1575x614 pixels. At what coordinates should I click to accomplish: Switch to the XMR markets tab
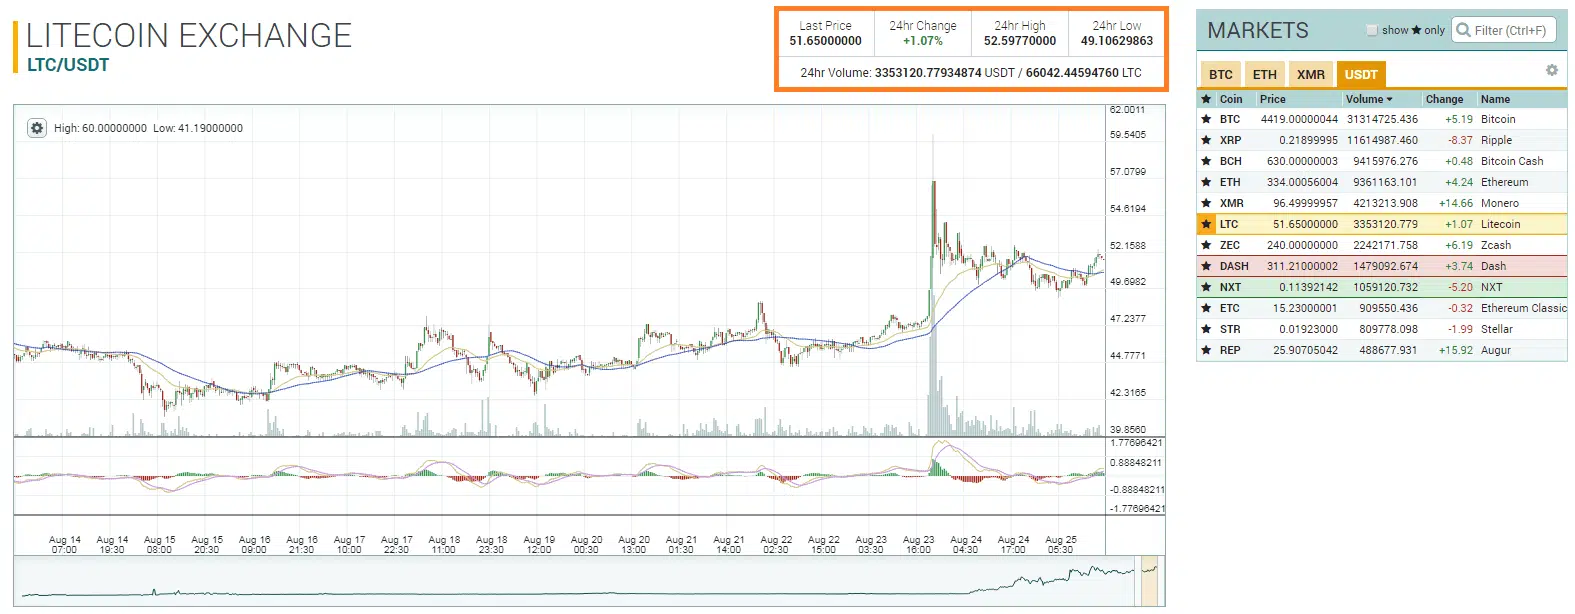pos(1310,74)
